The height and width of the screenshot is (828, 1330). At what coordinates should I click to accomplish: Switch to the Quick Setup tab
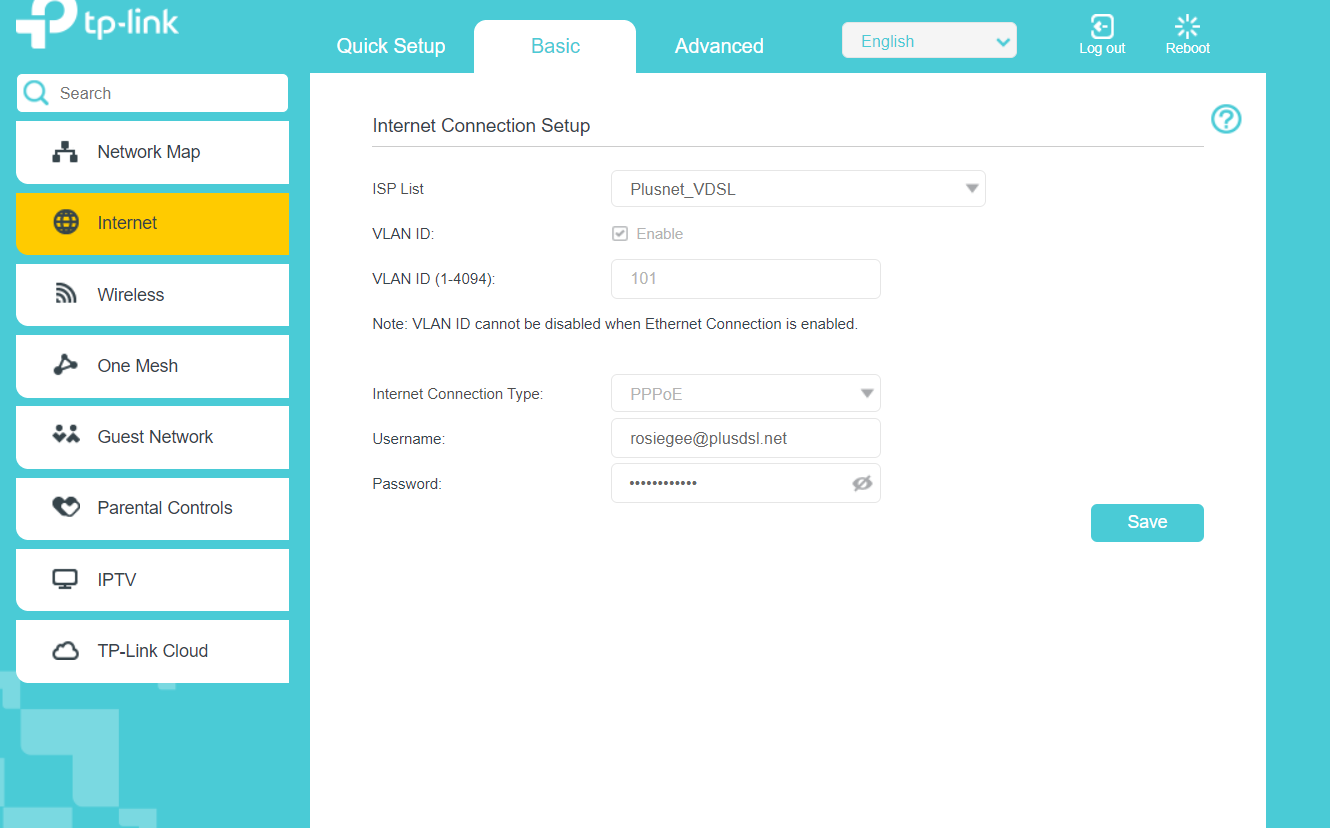coord(390,46)
